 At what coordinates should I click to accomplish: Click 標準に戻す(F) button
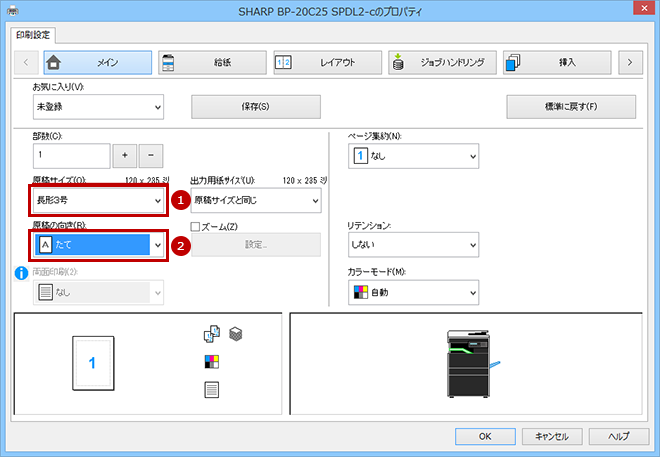pos(571,107)
